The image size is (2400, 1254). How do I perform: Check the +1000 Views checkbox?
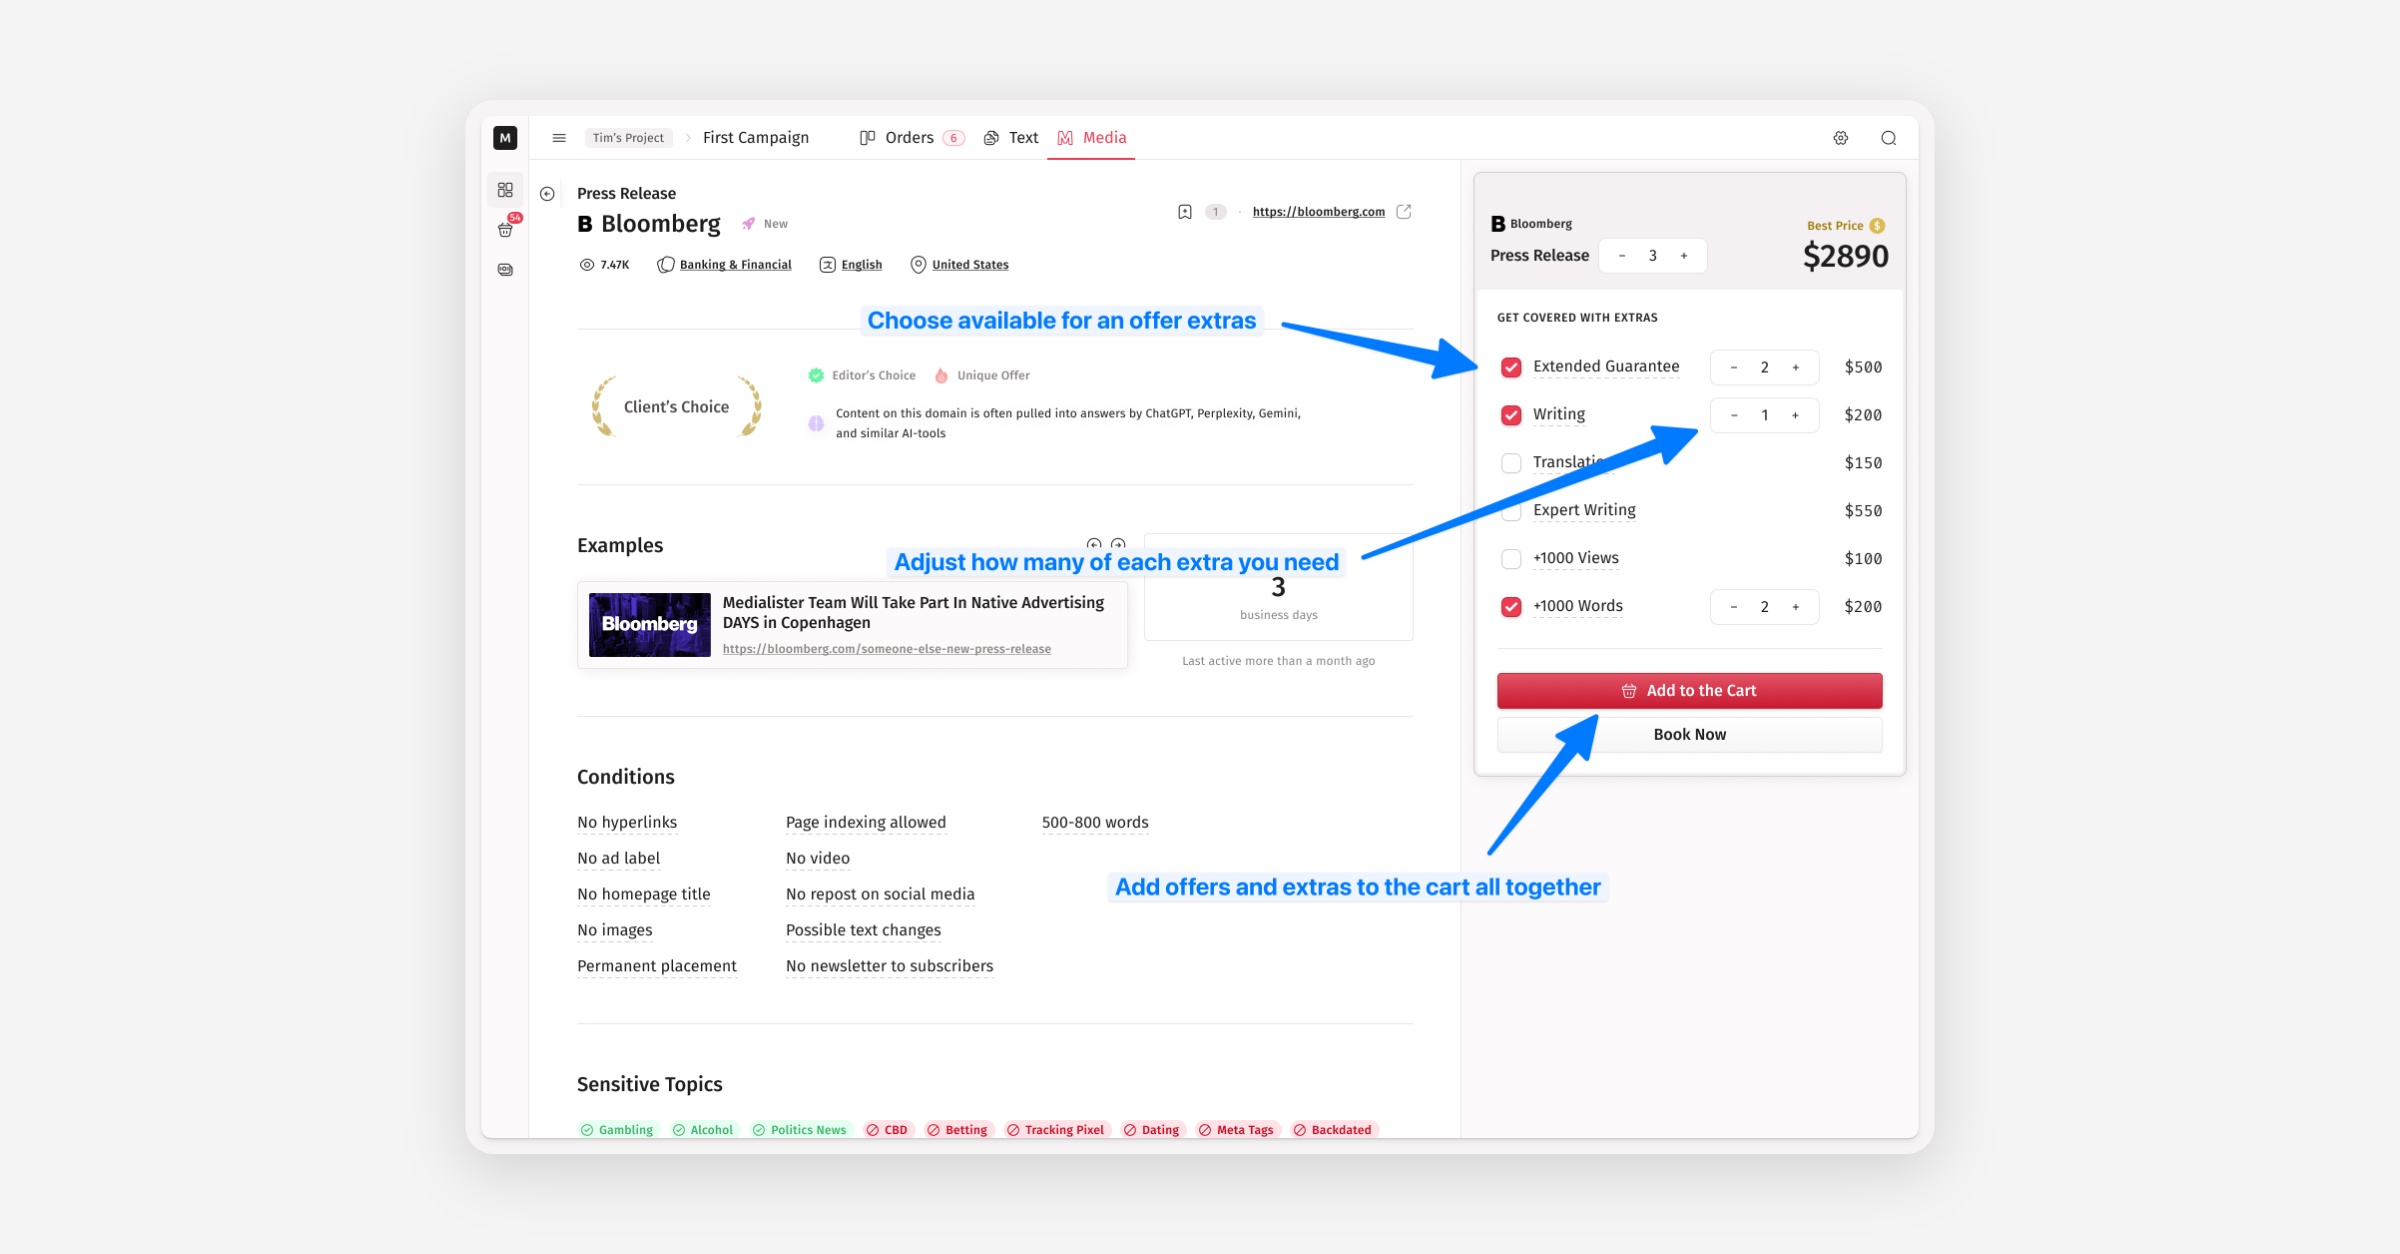pyautogui.click(x=1511, y=559)
